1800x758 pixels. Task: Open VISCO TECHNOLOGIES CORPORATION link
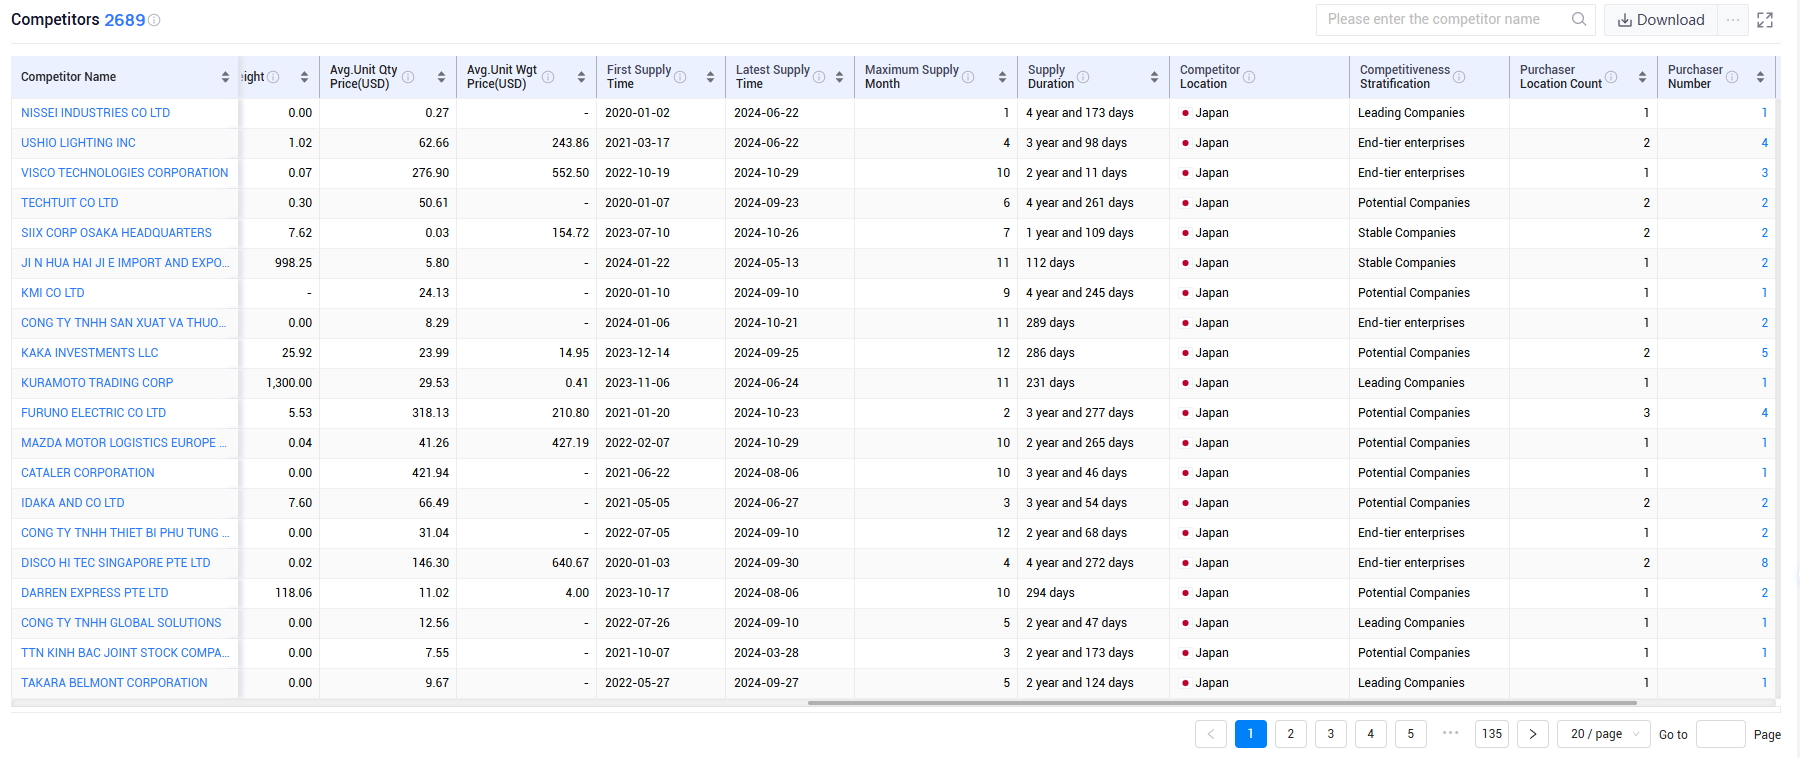tap(125, 173)
